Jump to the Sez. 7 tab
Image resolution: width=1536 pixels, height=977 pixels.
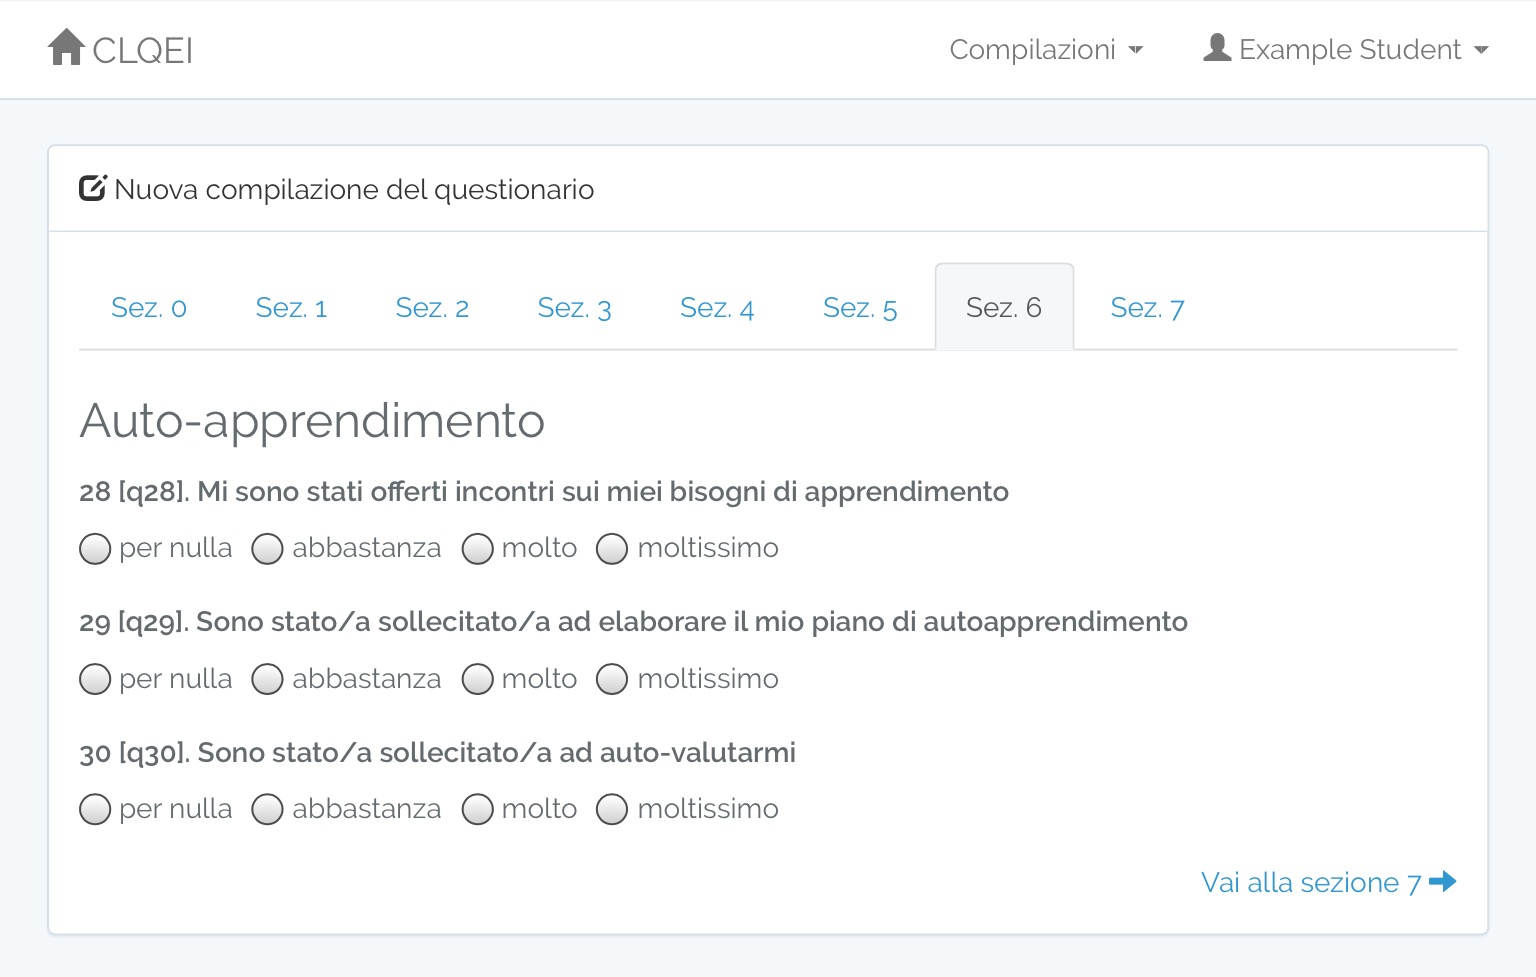[1147, 307]
